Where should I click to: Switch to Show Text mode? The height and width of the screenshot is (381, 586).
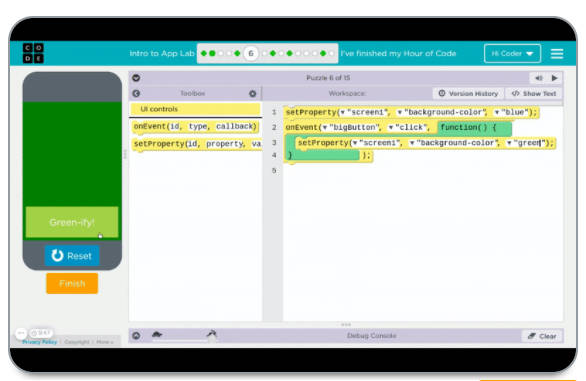point(534,93)
